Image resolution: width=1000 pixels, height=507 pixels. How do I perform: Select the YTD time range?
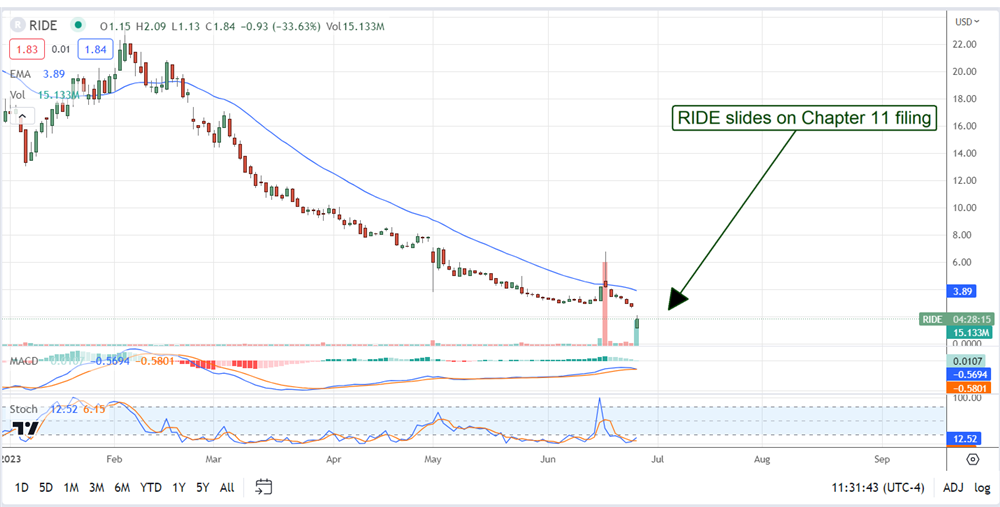click(151, 488)
